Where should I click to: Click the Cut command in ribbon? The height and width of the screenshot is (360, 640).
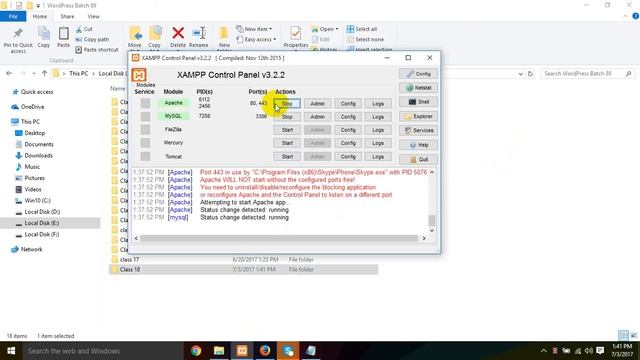[x=84, y=29]
